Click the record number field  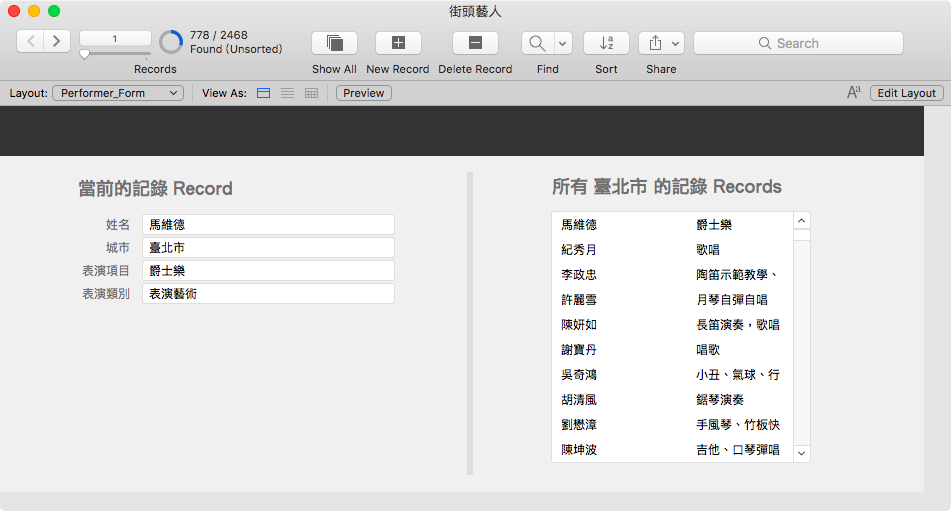pos(115,38)
